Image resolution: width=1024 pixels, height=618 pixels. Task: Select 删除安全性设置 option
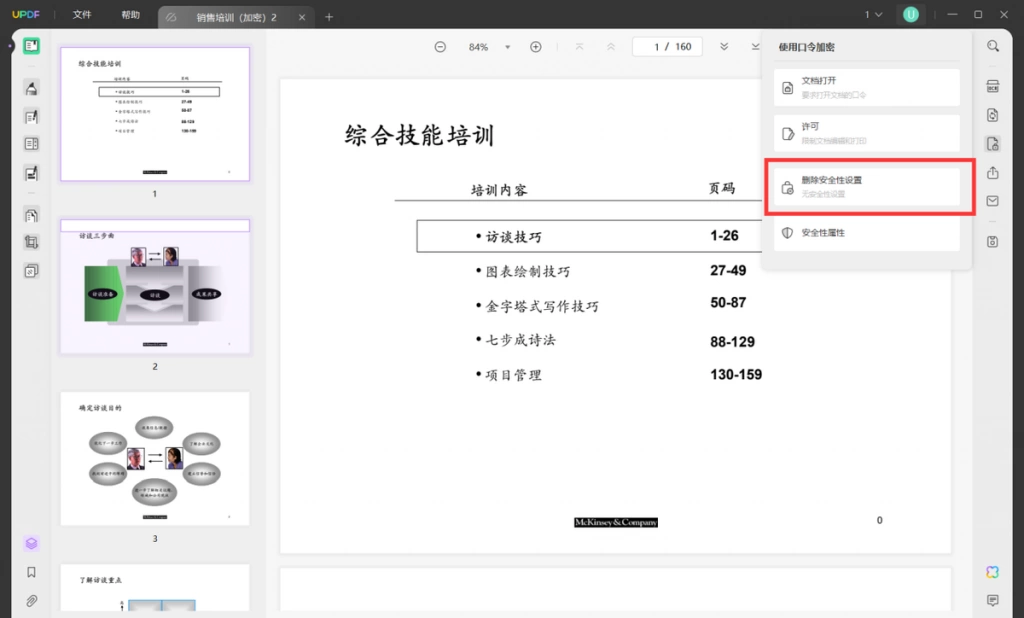pyautogui.click(x=867, y=187)
